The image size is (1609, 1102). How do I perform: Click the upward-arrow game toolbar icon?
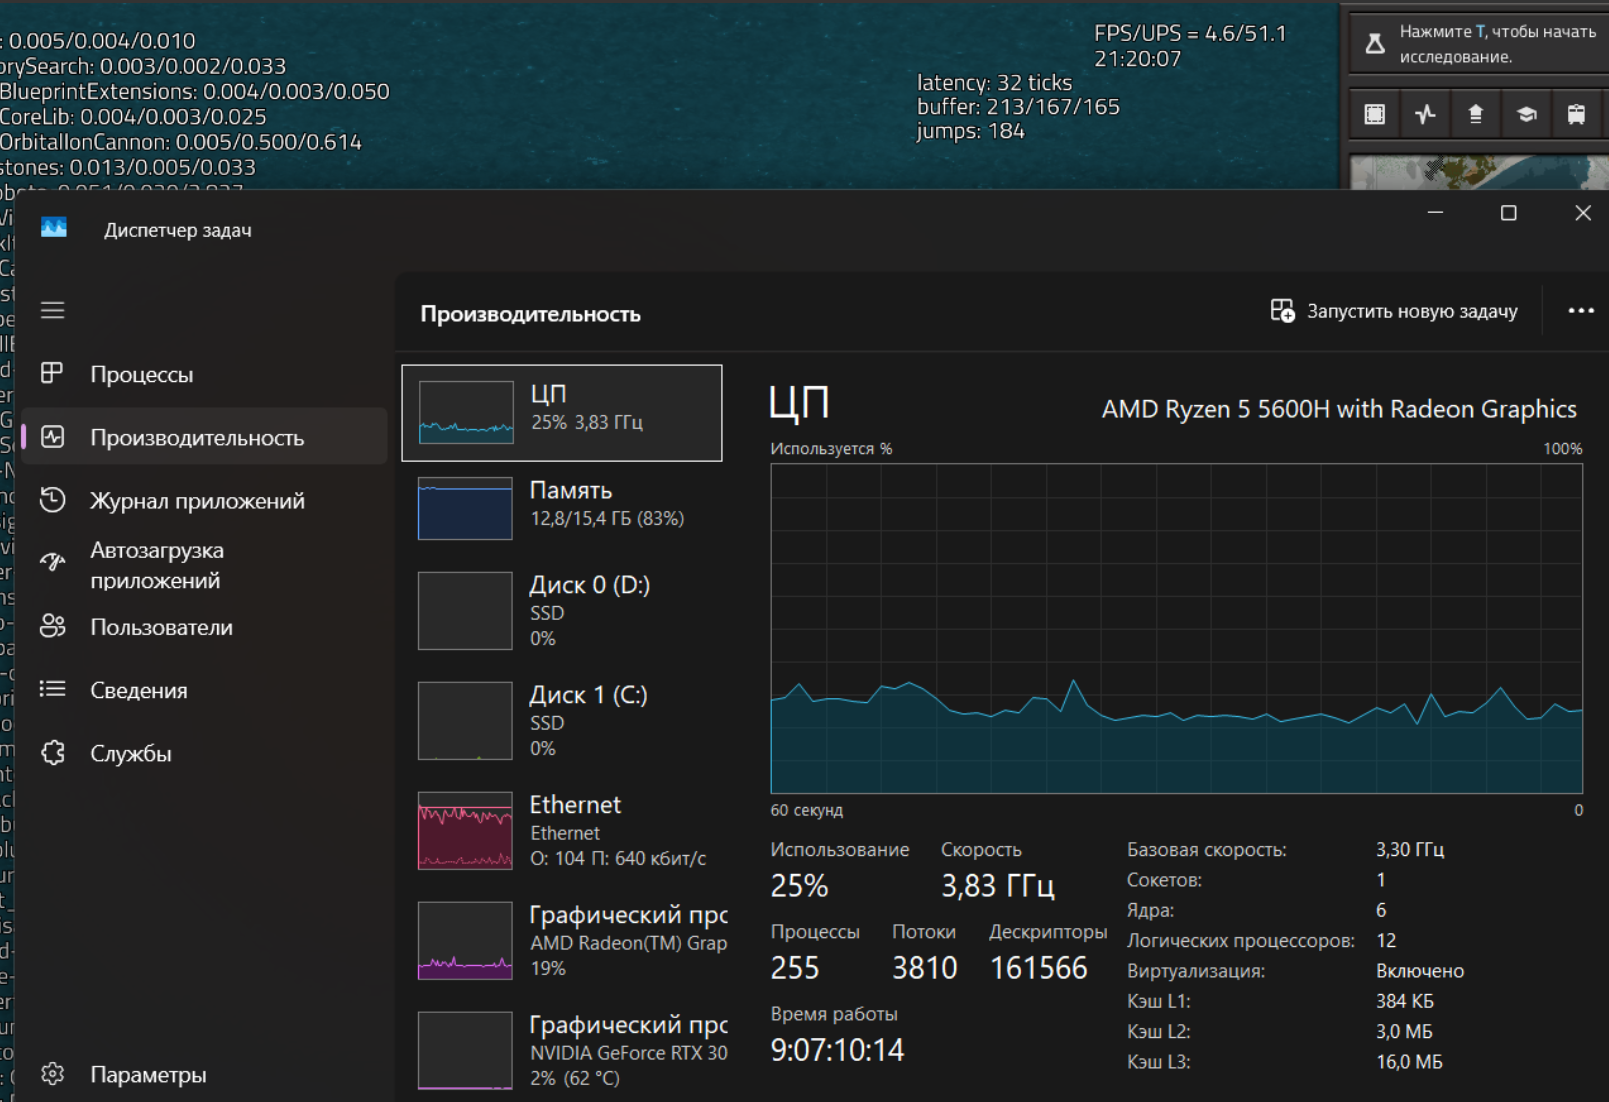pyautogui.click(x=1475, y=114)
